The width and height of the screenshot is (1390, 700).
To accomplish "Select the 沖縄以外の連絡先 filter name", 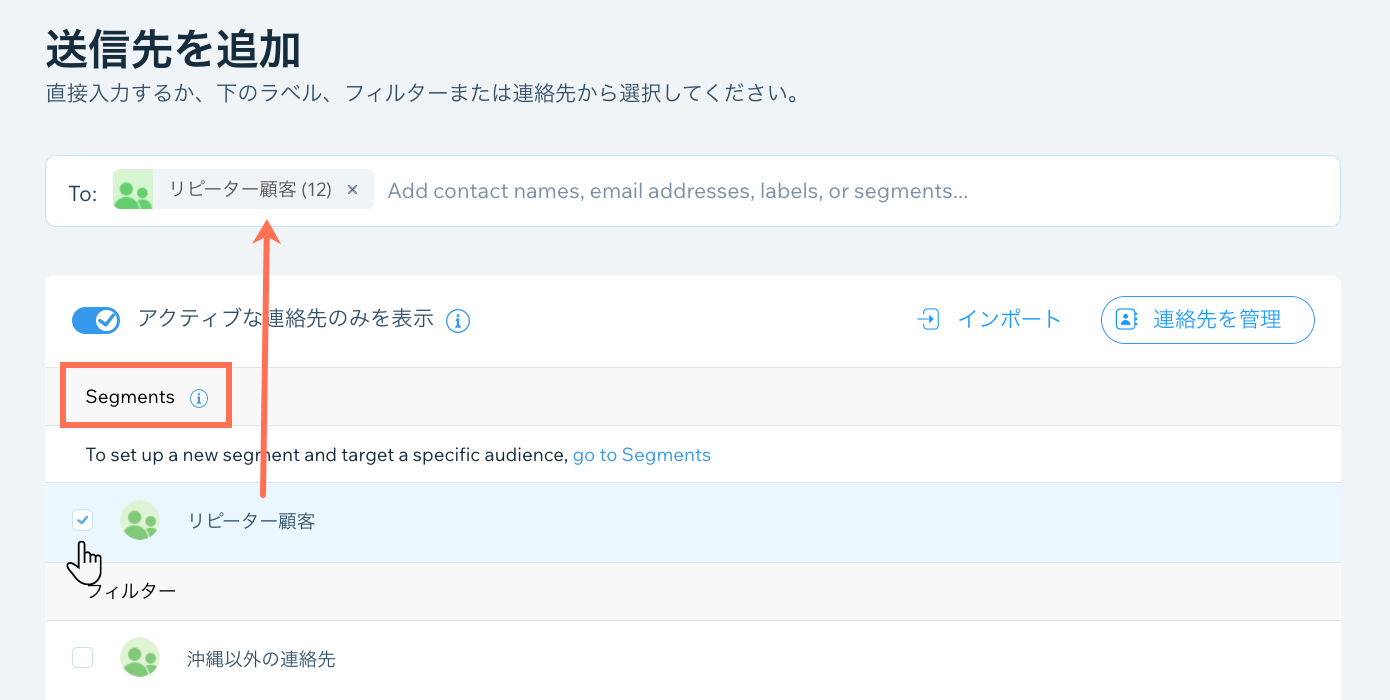I will [261, 659].
